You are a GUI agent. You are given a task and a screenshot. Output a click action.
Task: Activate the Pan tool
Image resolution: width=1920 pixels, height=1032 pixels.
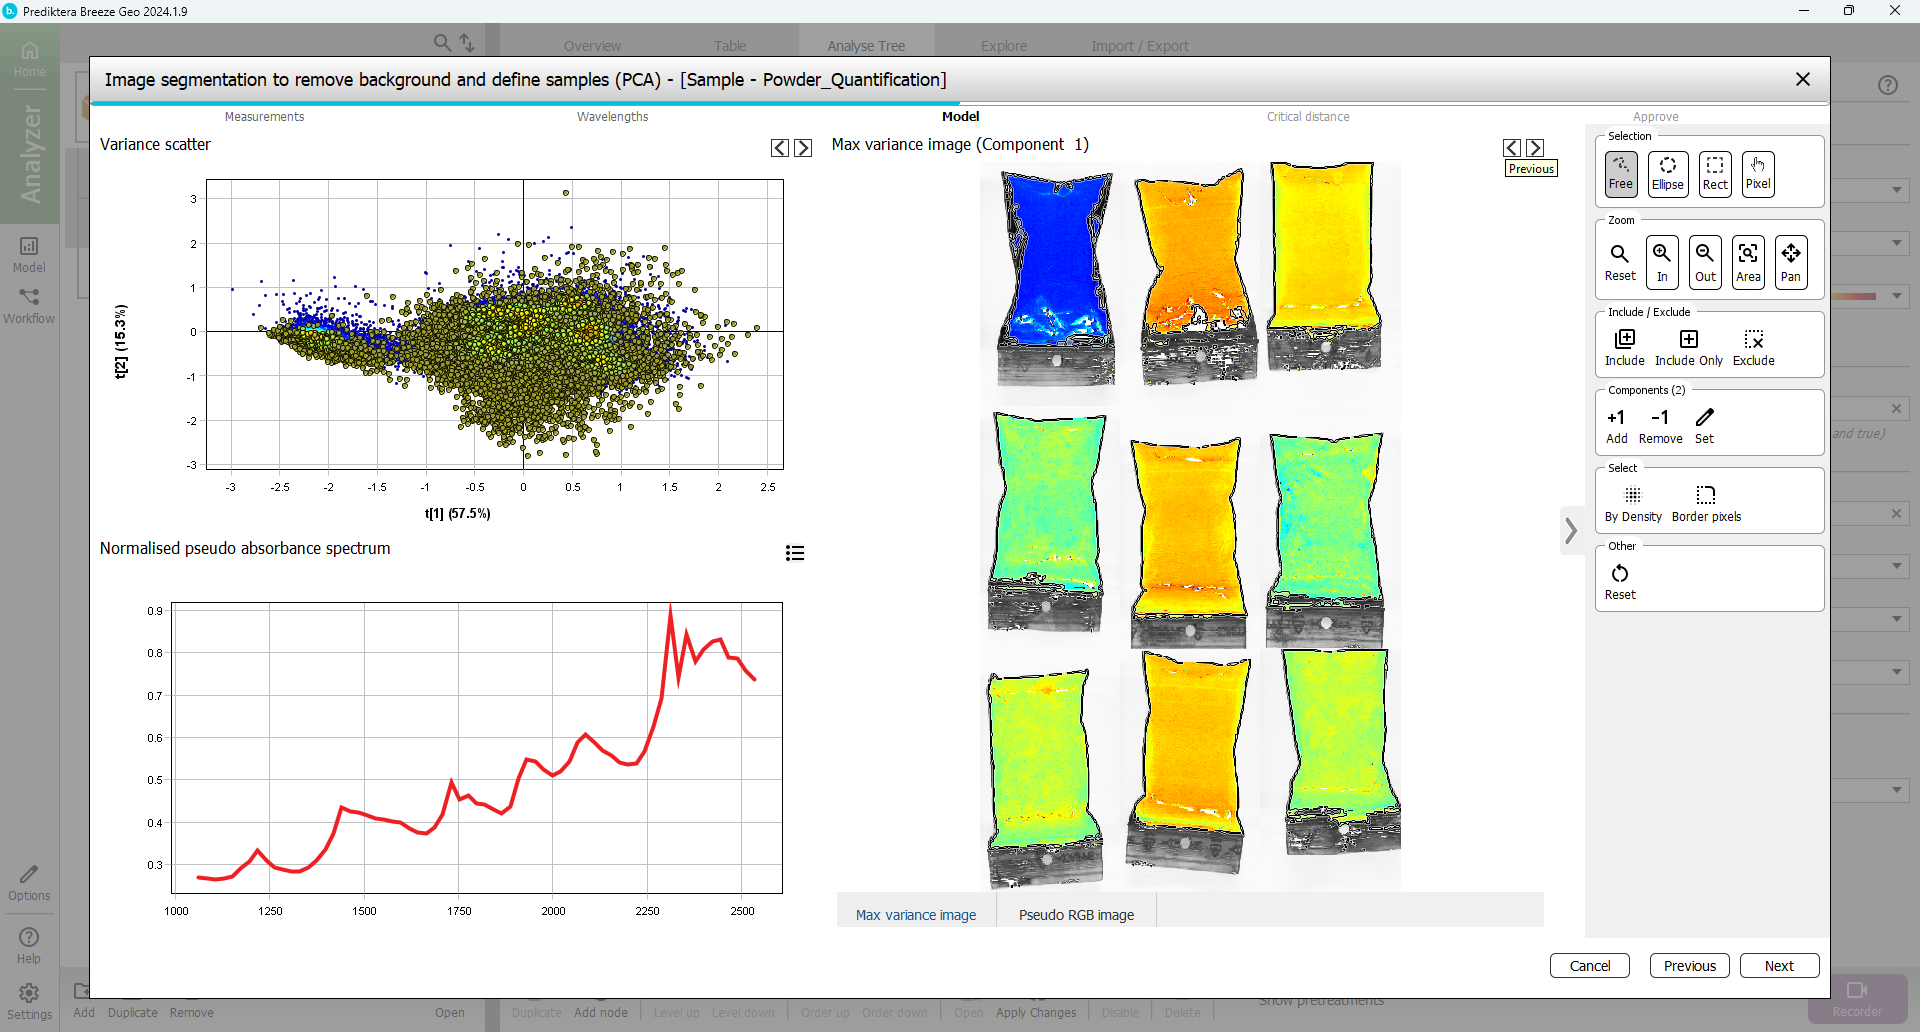pyautogui.click(x=1790, y=262)
